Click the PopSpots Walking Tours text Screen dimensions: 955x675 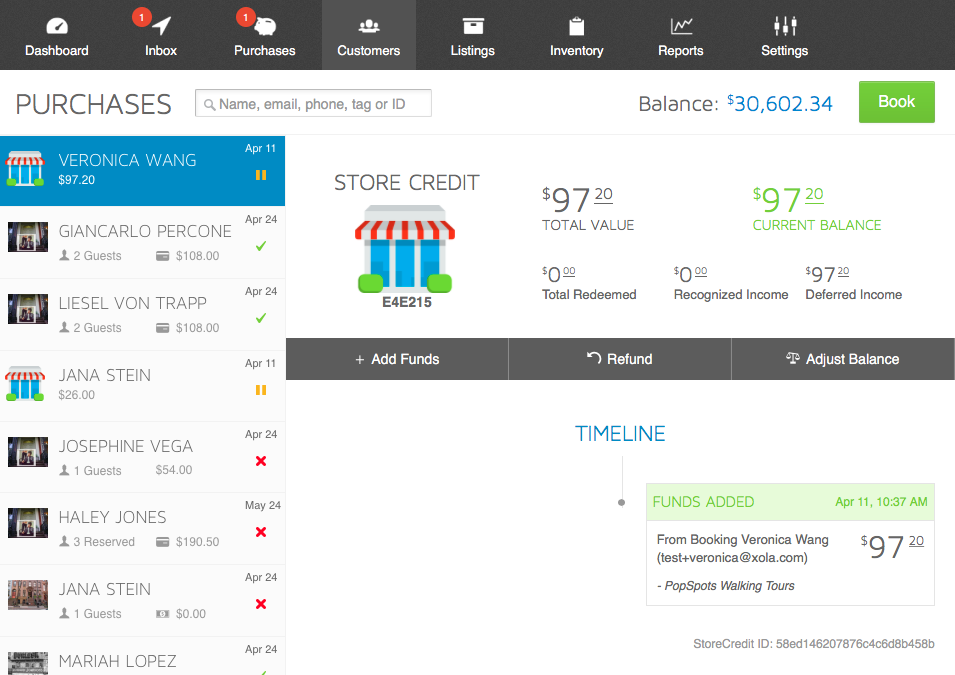tap(729, 586)
